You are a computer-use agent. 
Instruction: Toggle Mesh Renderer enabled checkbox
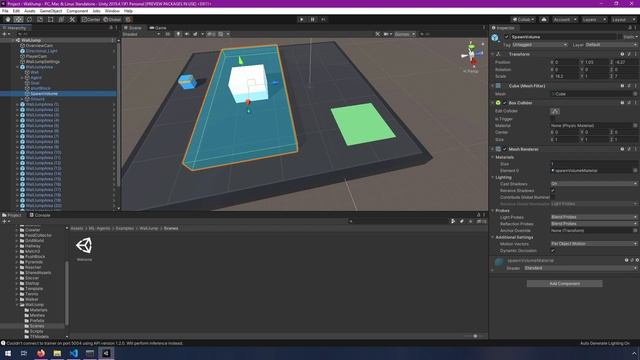pyautogui.click(x=505, y=149)
